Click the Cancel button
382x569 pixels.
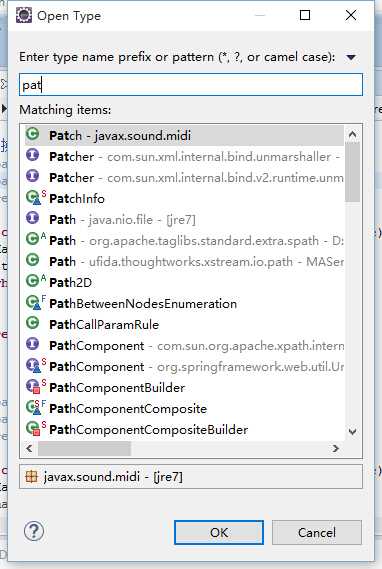click(x=317, y=532)
